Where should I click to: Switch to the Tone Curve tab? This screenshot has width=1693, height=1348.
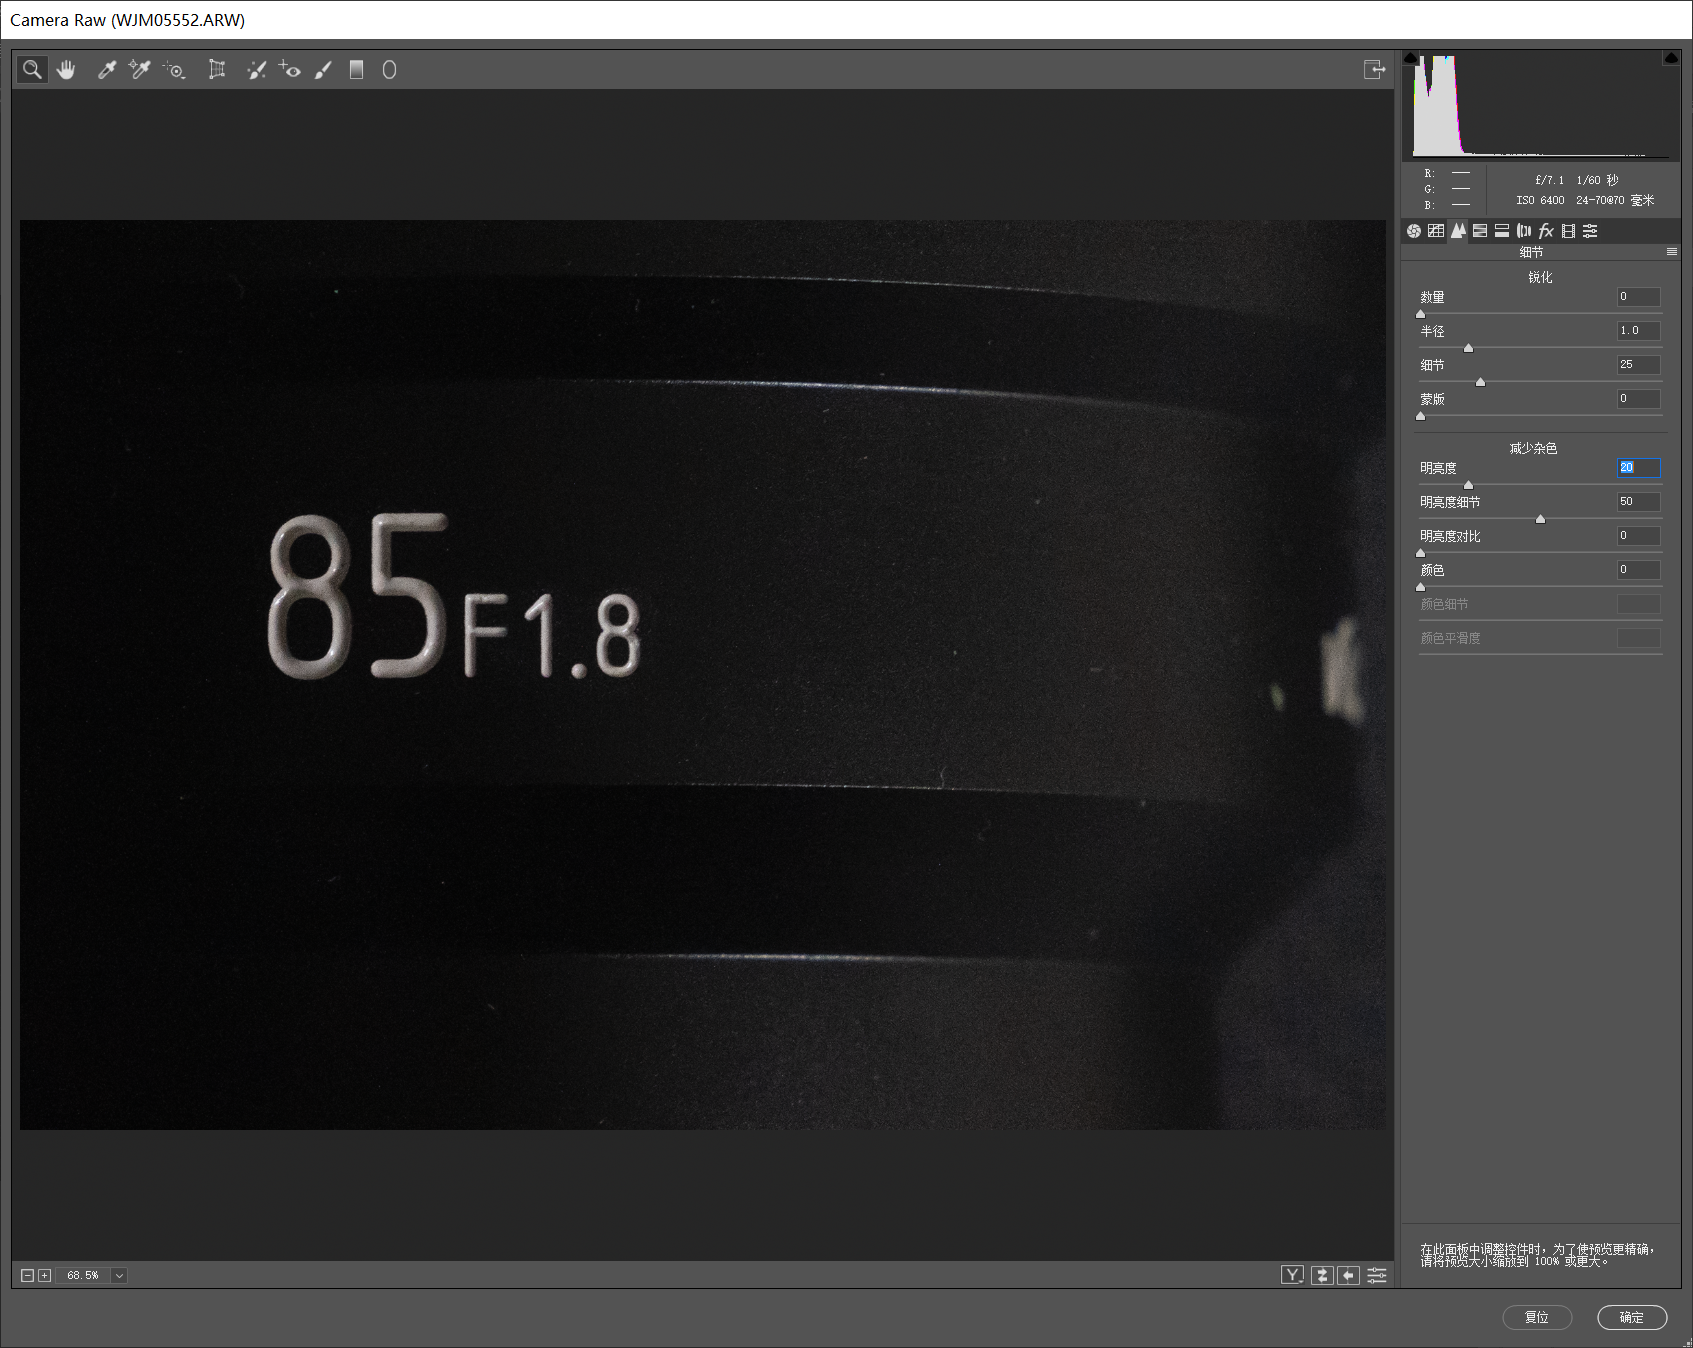(x=1436, y=231)
